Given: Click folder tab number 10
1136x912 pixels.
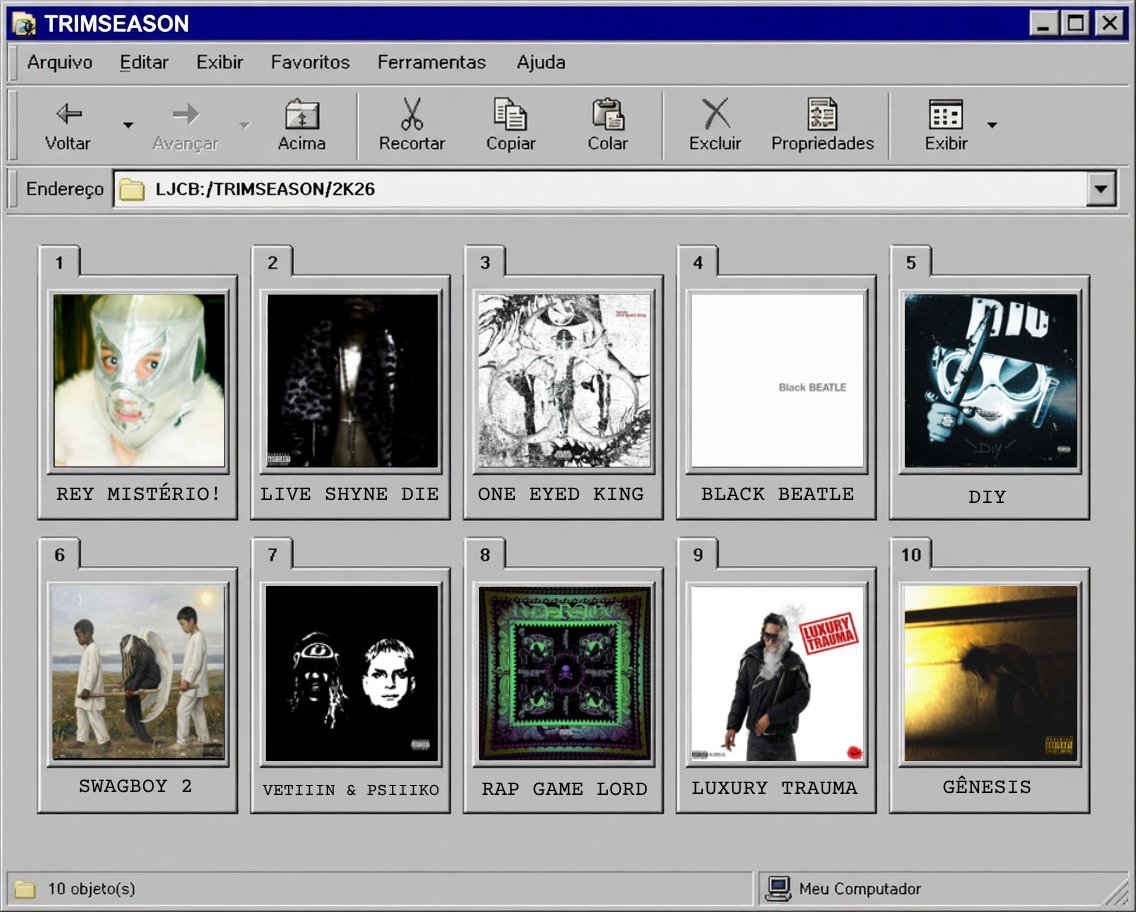Looking at the screenshot, I should tap(911, 555).
